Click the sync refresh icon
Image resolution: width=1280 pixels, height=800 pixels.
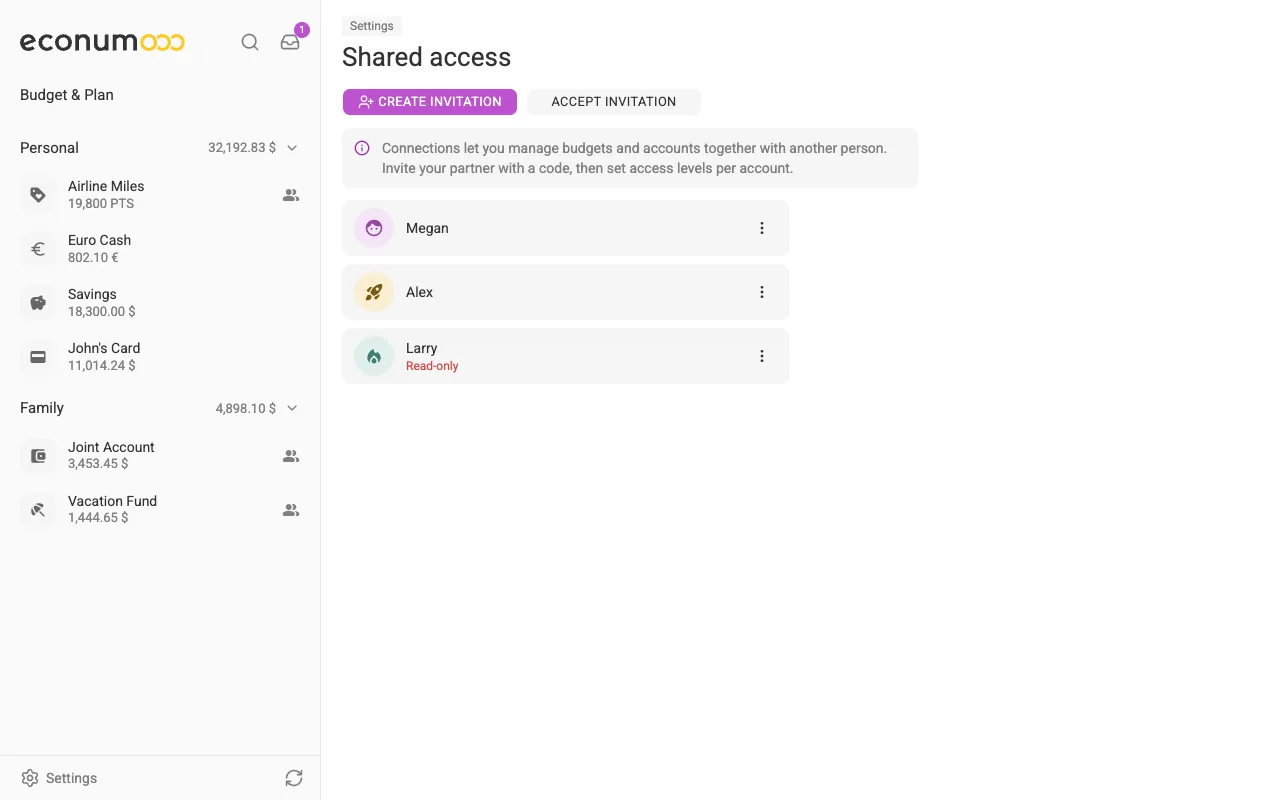point(293,778)
